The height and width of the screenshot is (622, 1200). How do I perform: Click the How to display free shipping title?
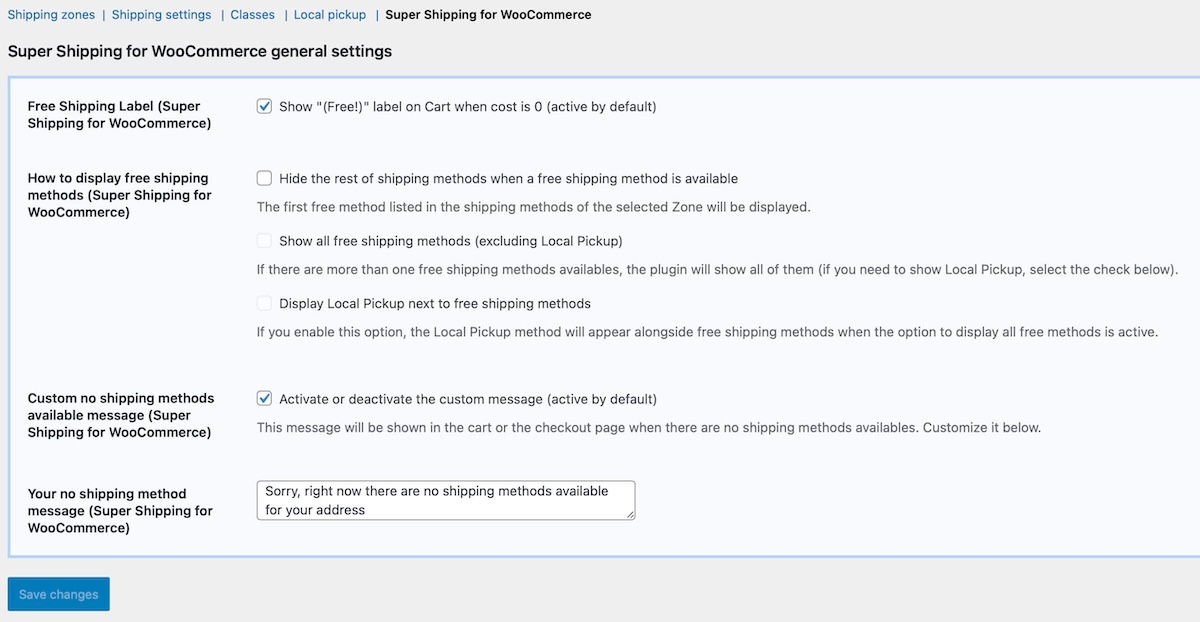point(119,195)
